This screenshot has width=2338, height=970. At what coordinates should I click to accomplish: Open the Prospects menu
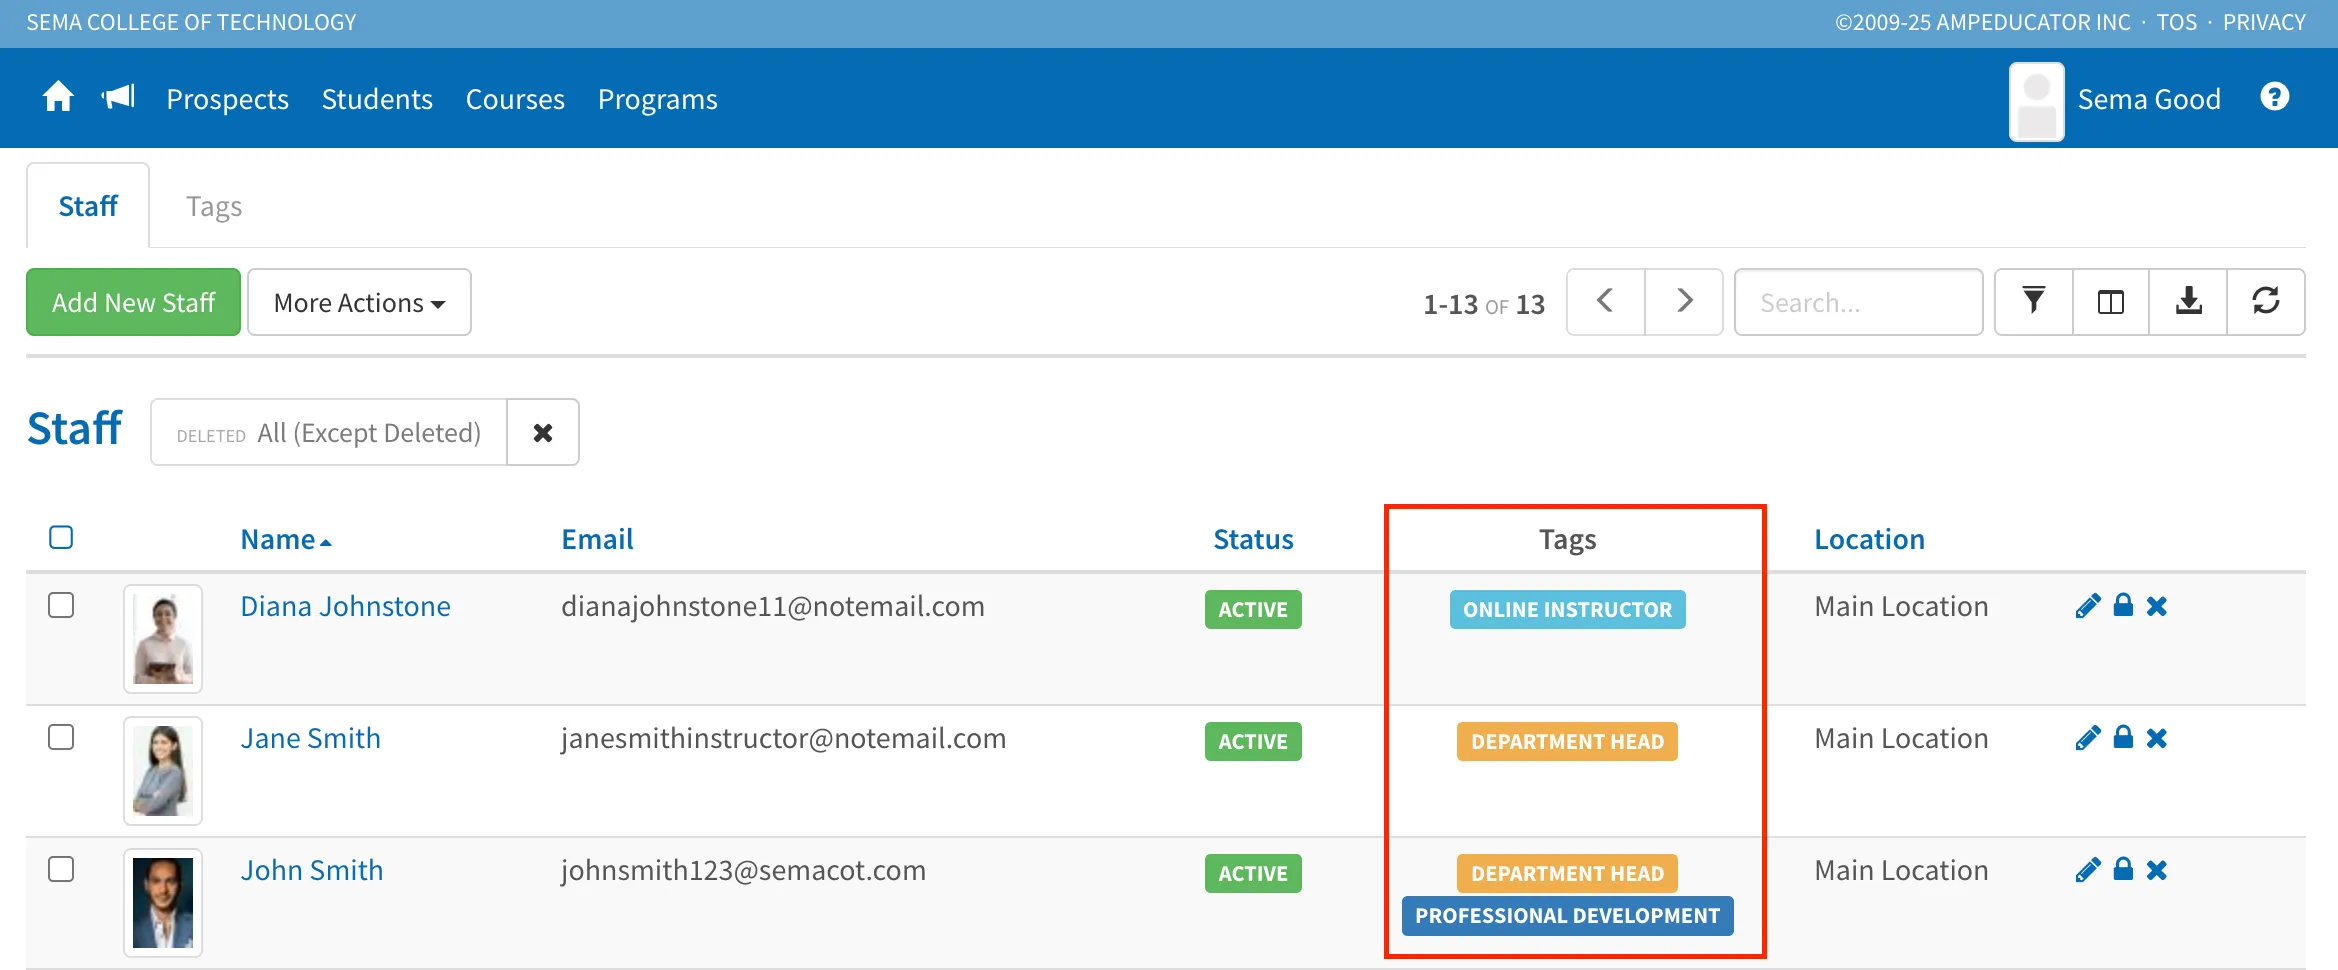[227, 99]
